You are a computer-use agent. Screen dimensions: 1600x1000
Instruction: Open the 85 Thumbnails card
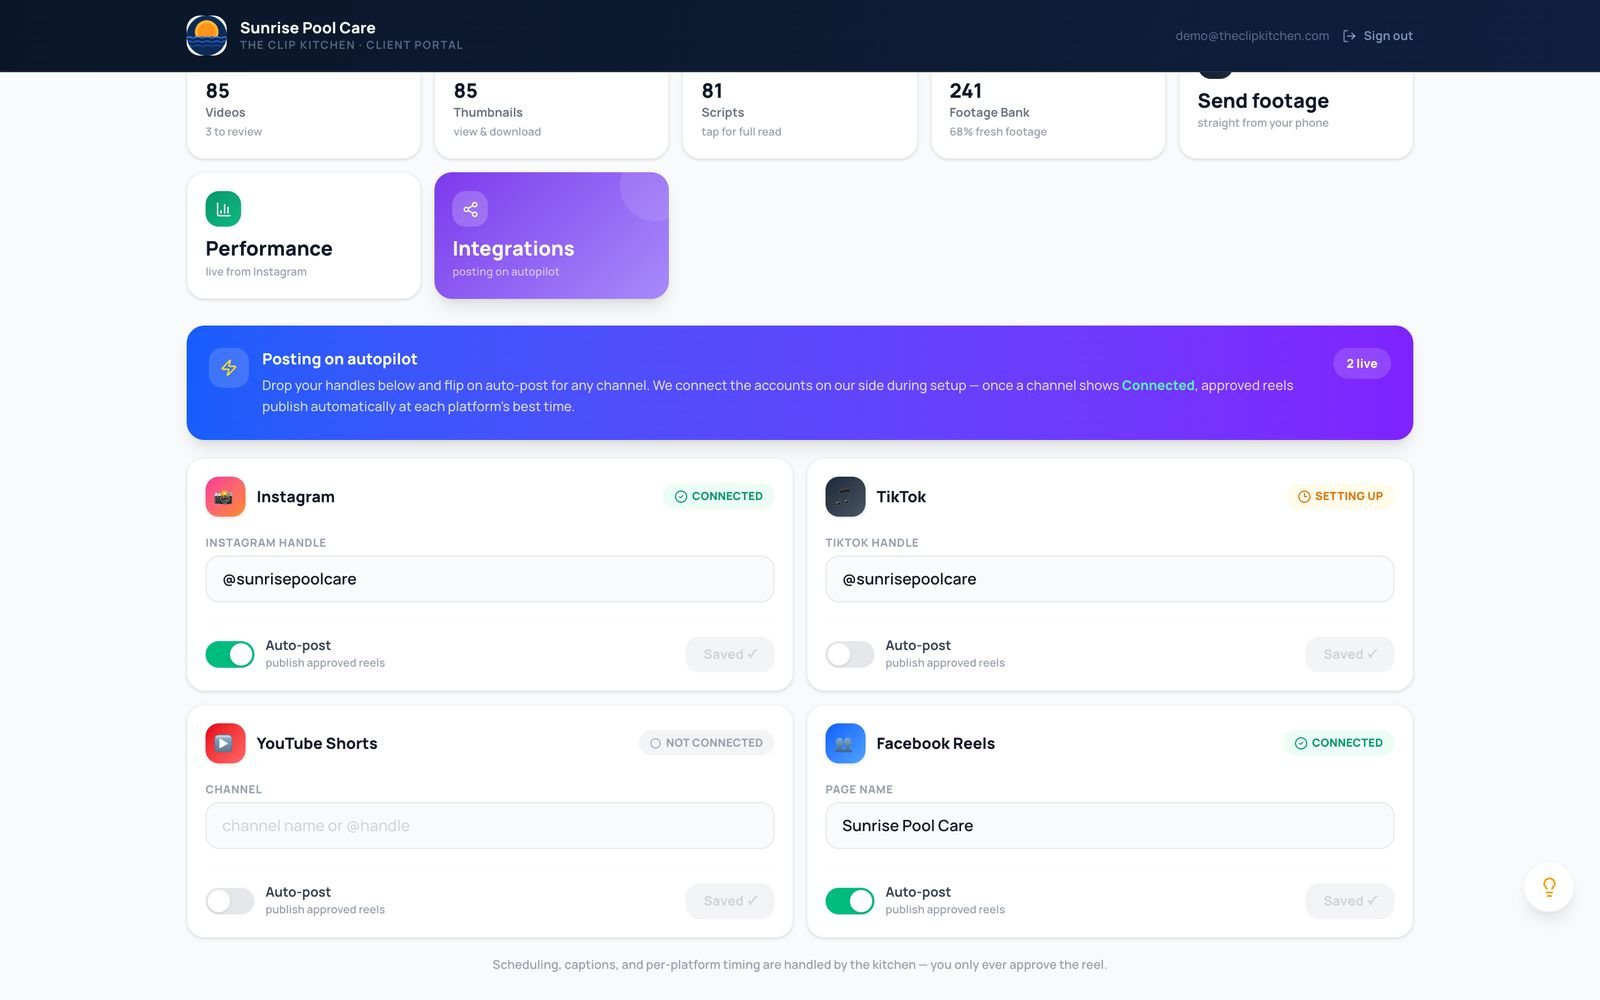[552, 114]
